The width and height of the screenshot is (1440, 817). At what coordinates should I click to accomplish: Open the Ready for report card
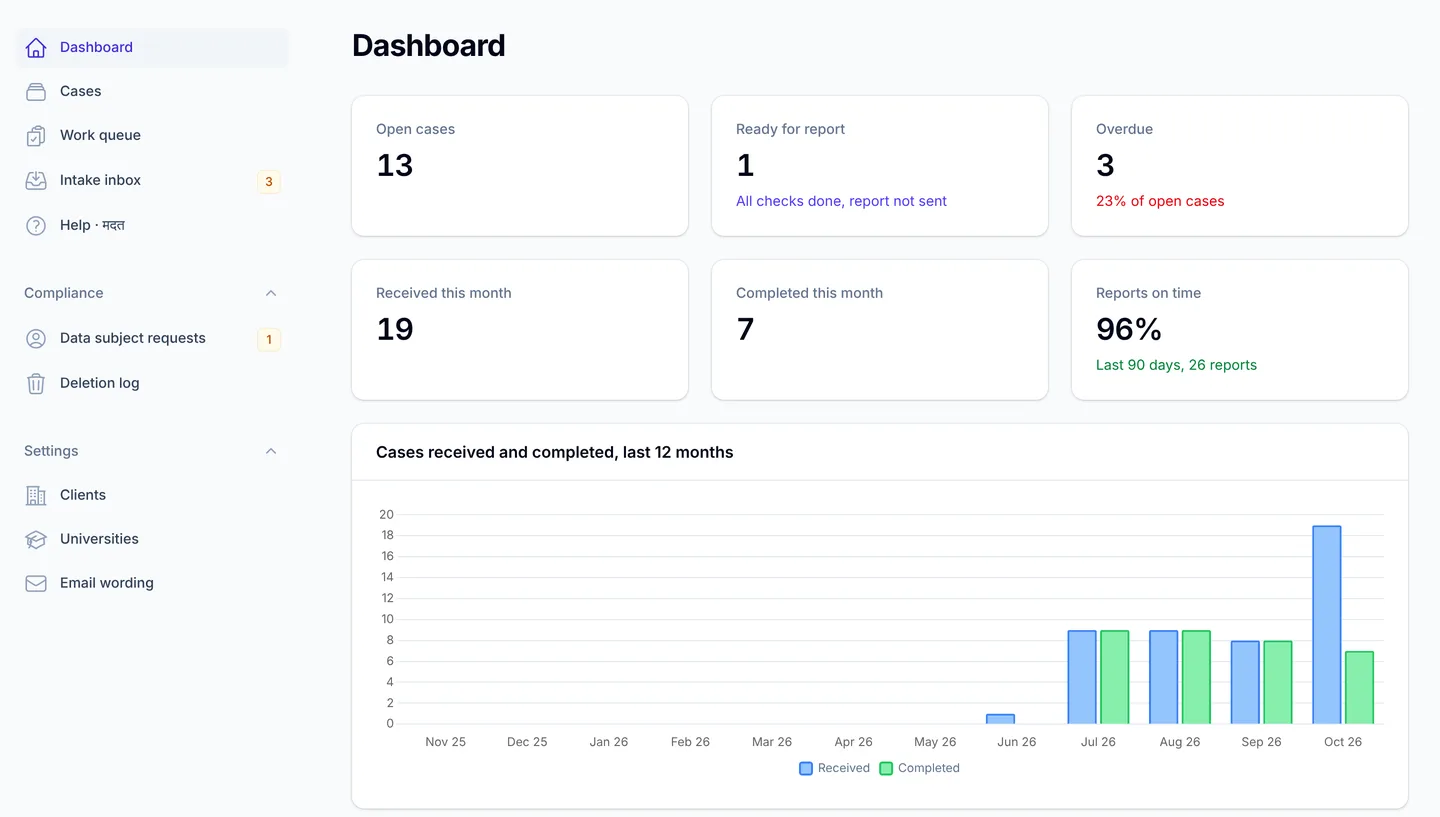880,166
